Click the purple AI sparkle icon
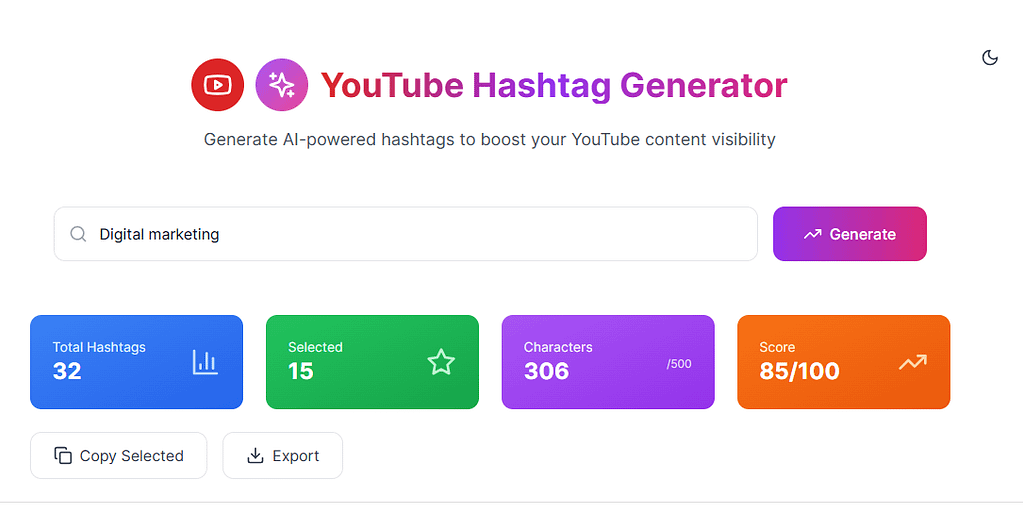 pyautogui.click(x=281, y=85)
